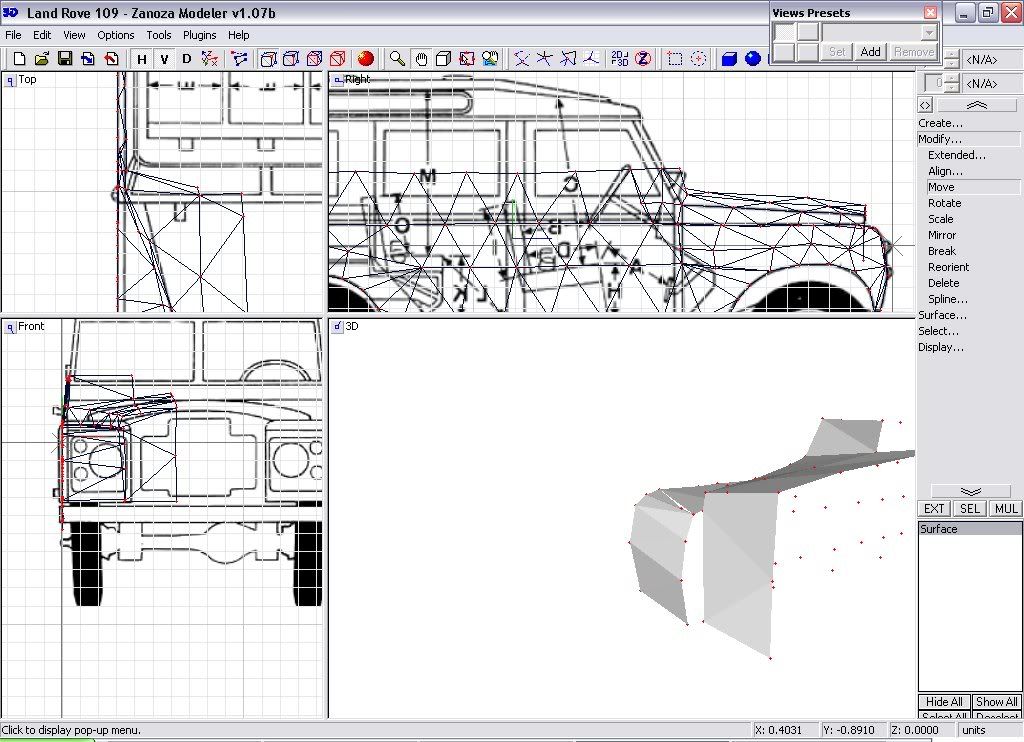Toggle the H axis lock button
This screenshot has height=742, width=1024.
142,59
